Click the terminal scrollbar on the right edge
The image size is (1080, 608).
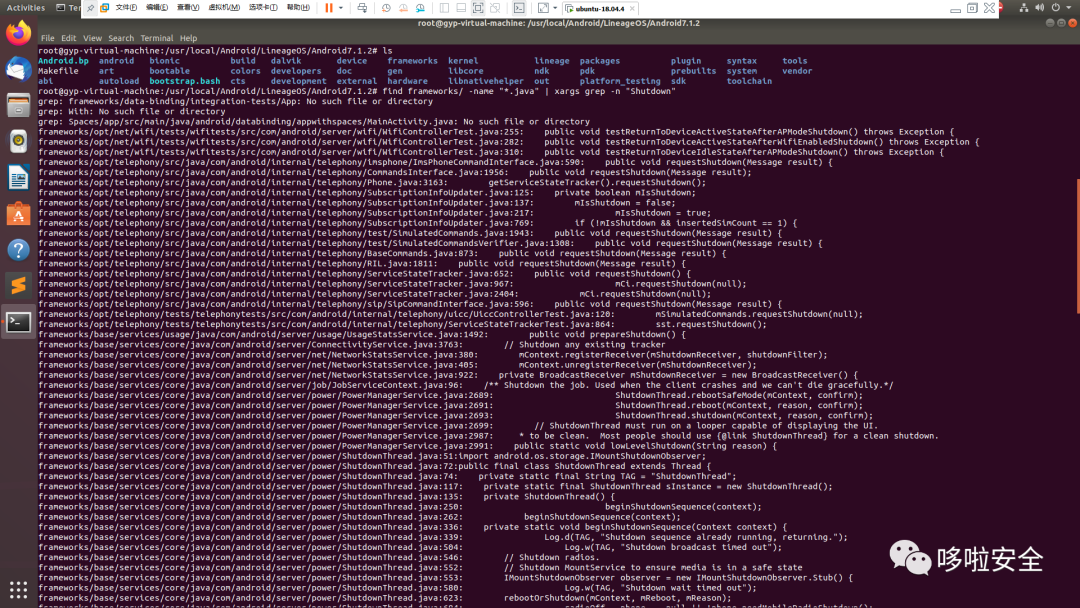[1077, 246]
